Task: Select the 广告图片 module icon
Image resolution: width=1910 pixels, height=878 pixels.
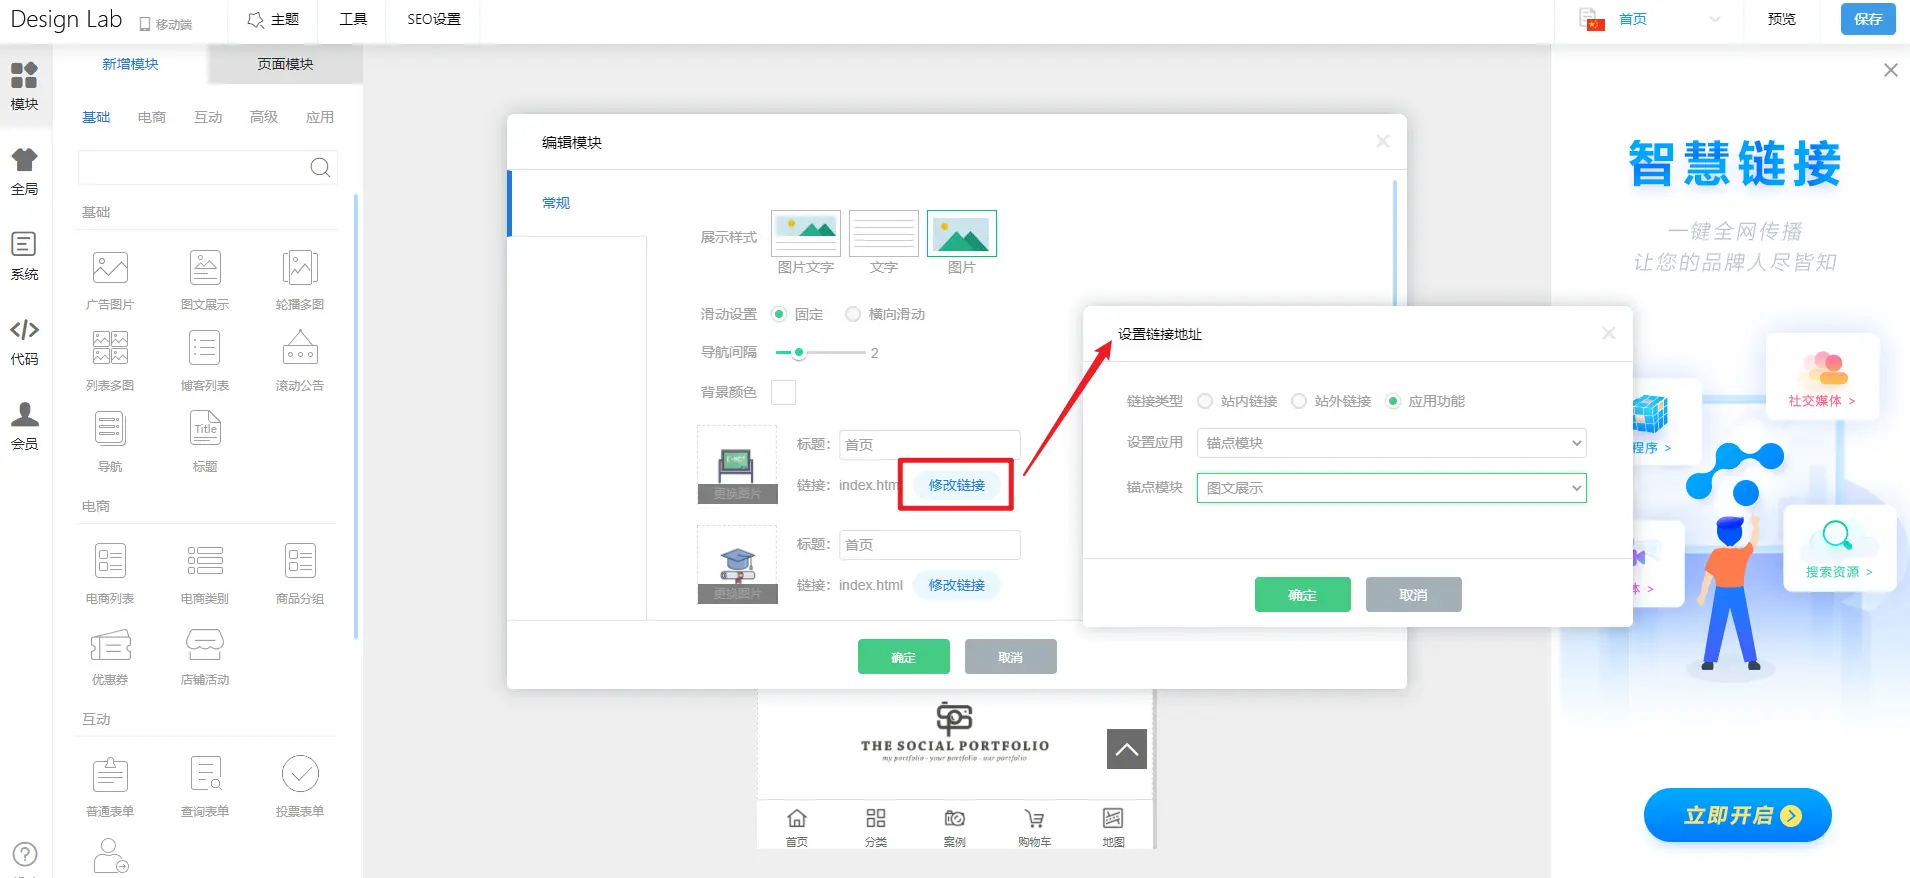Action: 110,269
